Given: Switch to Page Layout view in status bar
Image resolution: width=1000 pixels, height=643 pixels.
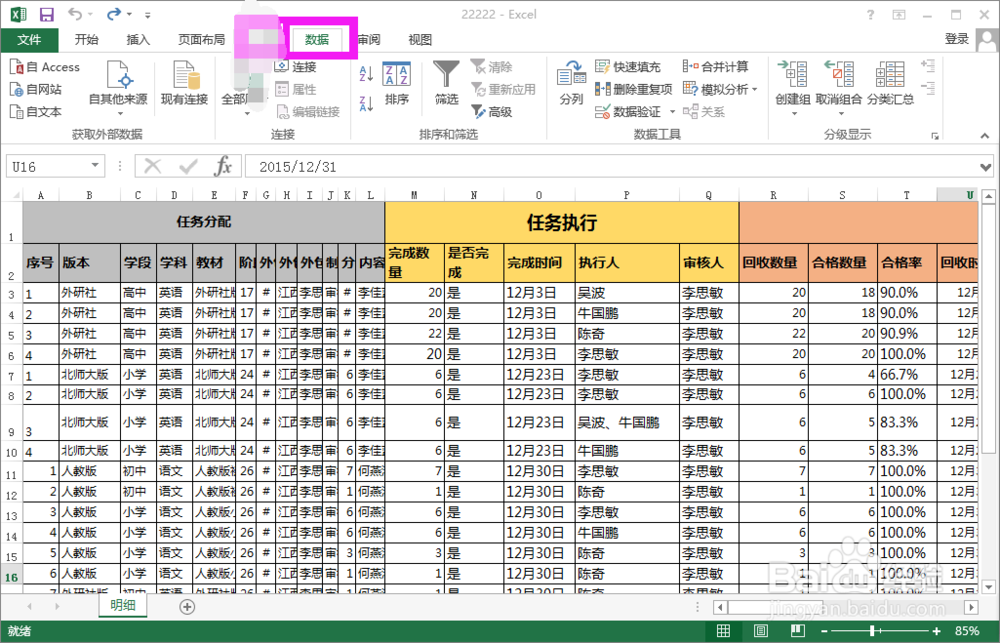Looking at the screenshot, I should [759, 630].
